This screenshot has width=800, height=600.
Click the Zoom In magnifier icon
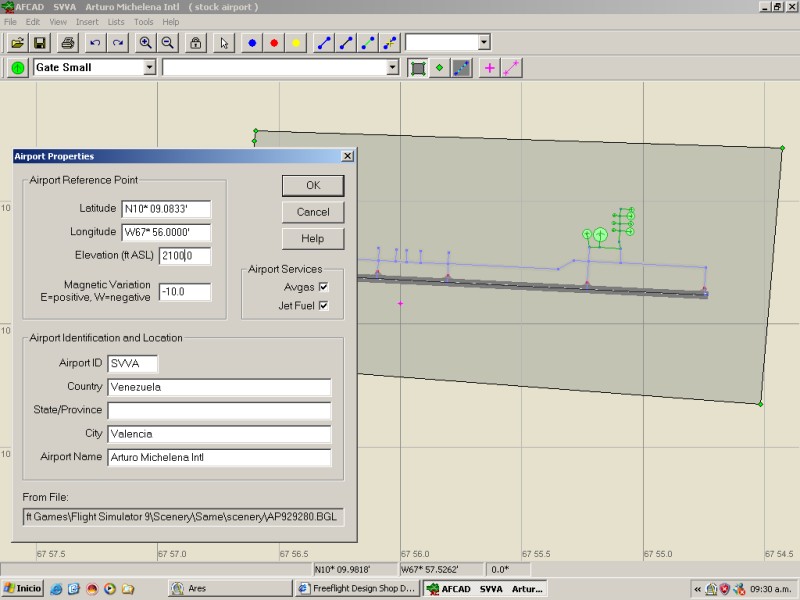(146, 43)
